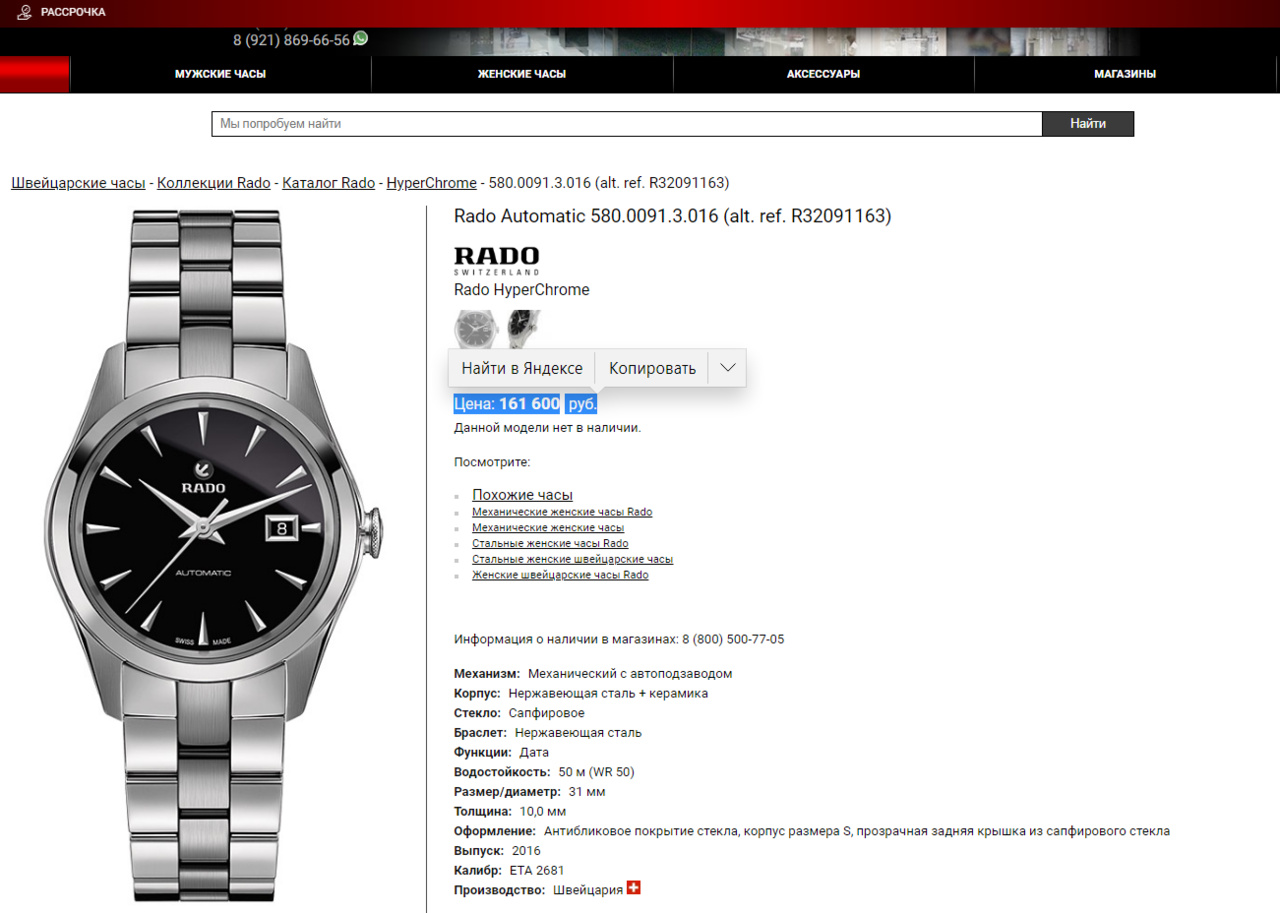Follow the Швейцарские часы breadcrumb link
1280x913 pixels.
(x=78, y=183)
